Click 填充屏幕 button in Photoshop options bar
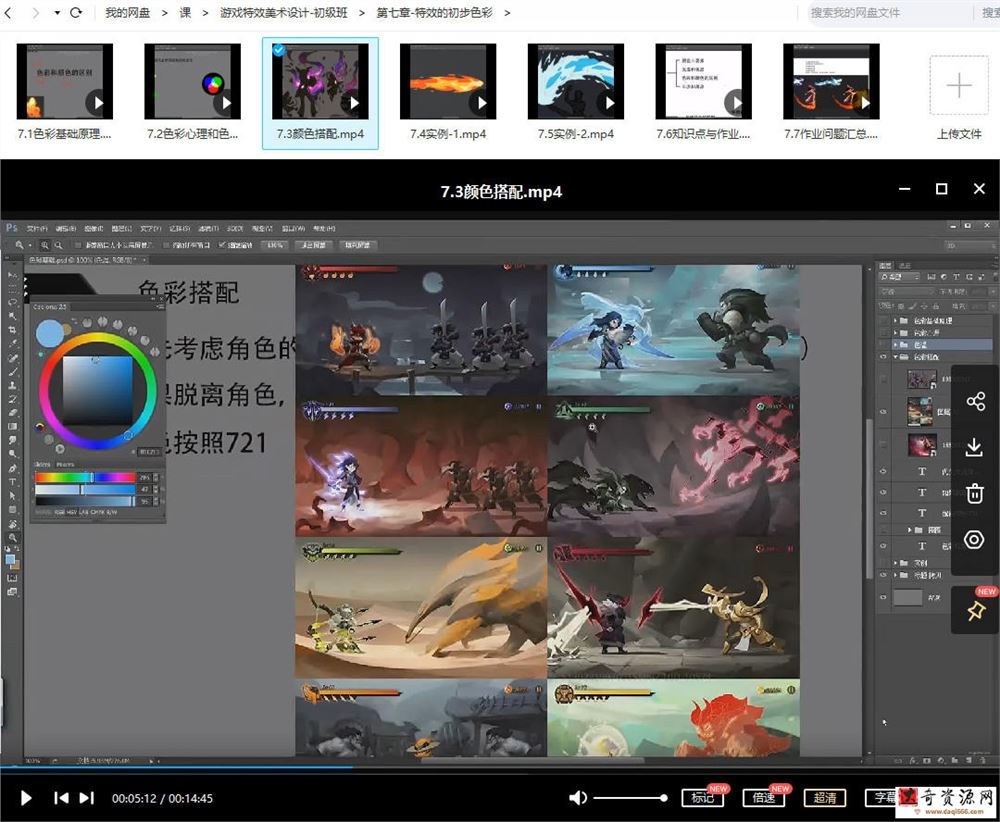 pos(358,245)
